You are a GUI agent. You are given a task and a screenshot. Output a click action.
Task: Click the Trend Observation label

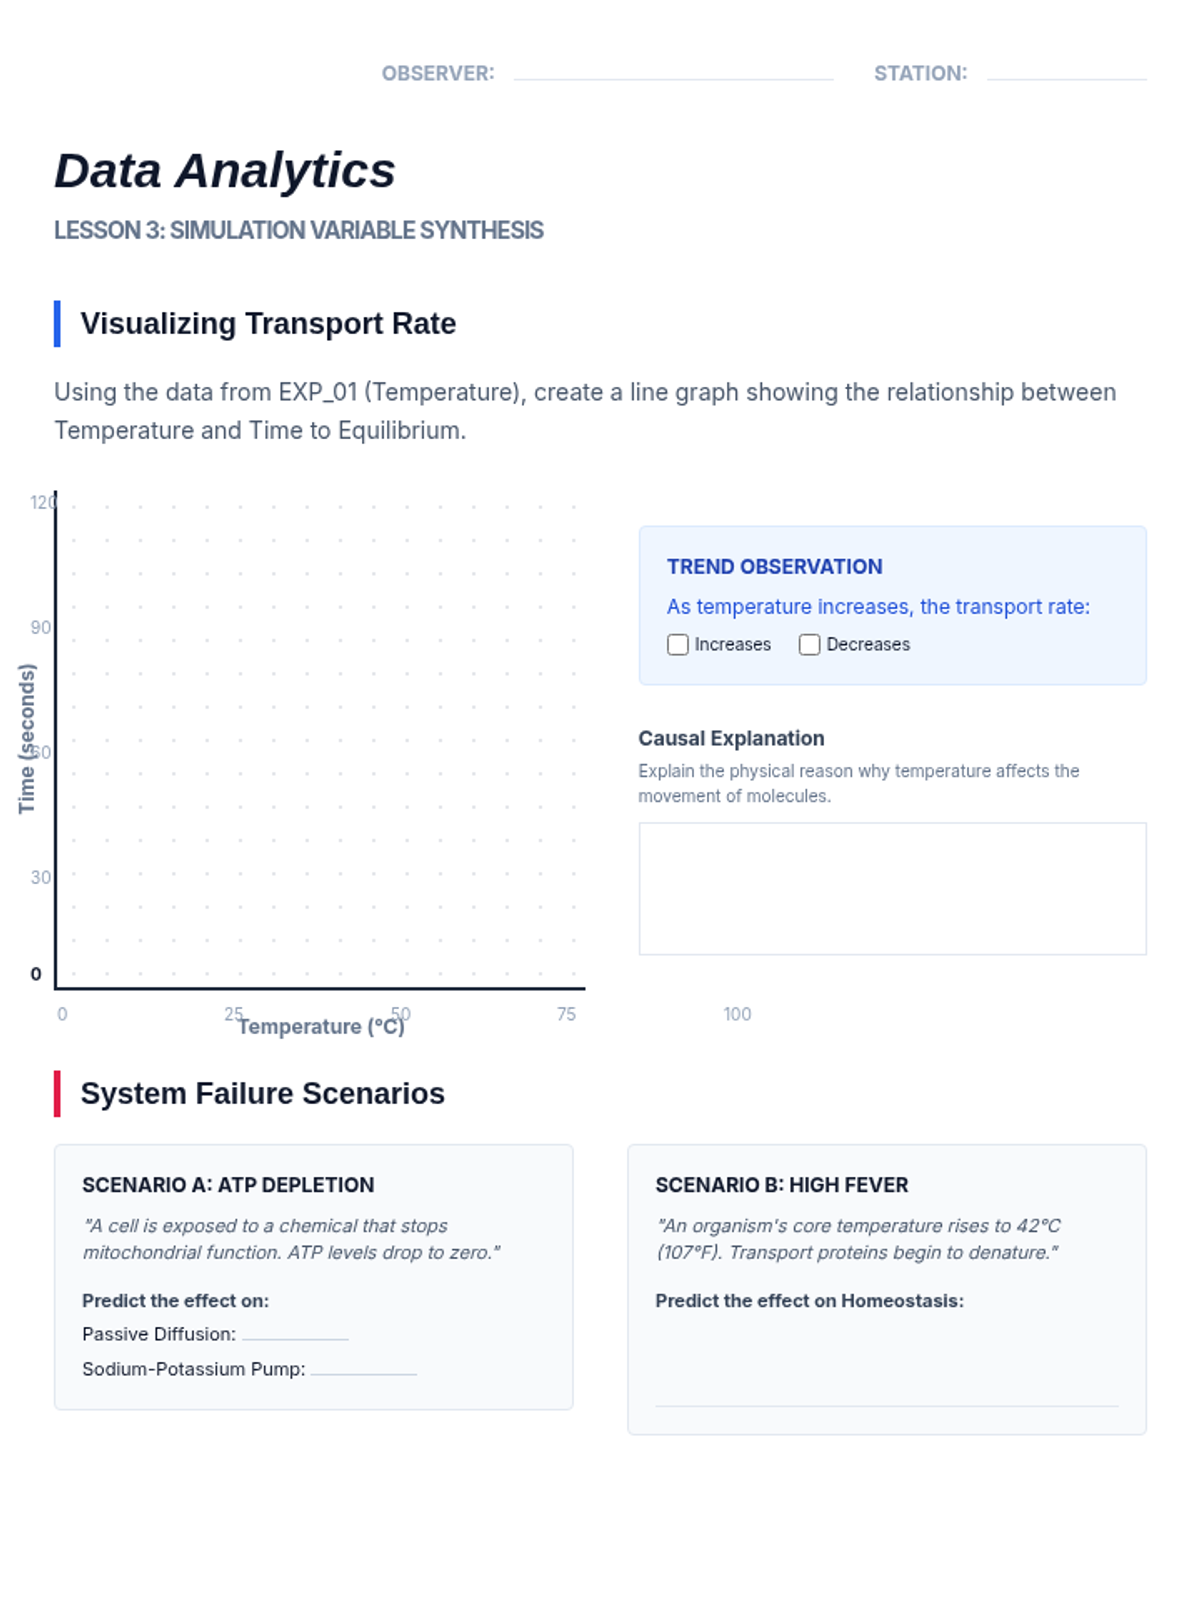coord(774,567)
